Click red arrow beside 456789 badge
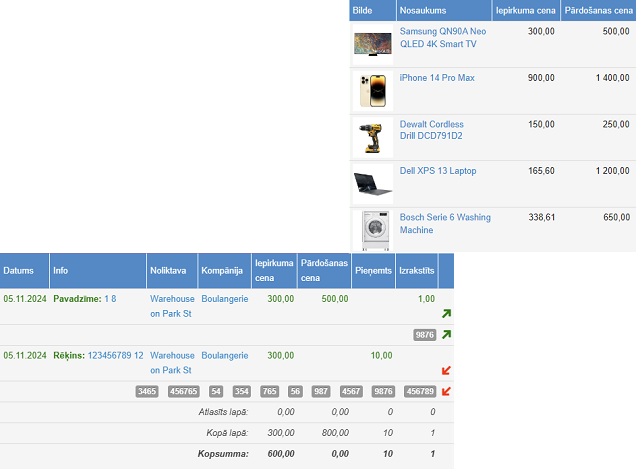 446,392
